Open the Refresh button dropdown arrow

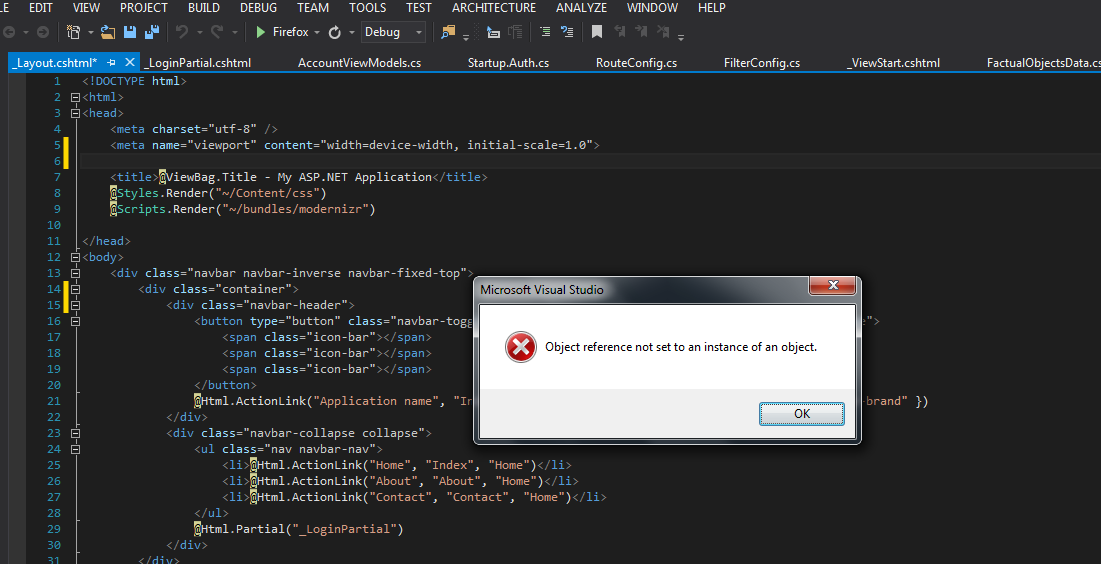tap(351, 32)
